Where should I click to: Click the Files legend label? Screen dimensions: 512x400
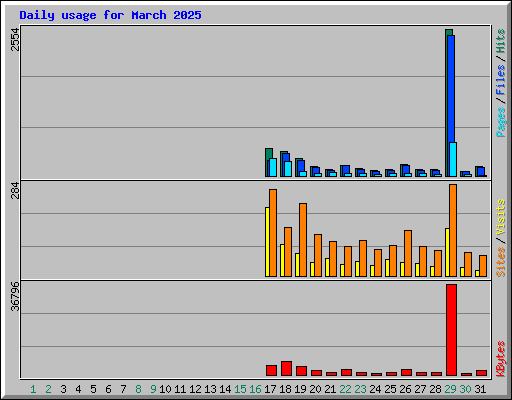(500, 80)
